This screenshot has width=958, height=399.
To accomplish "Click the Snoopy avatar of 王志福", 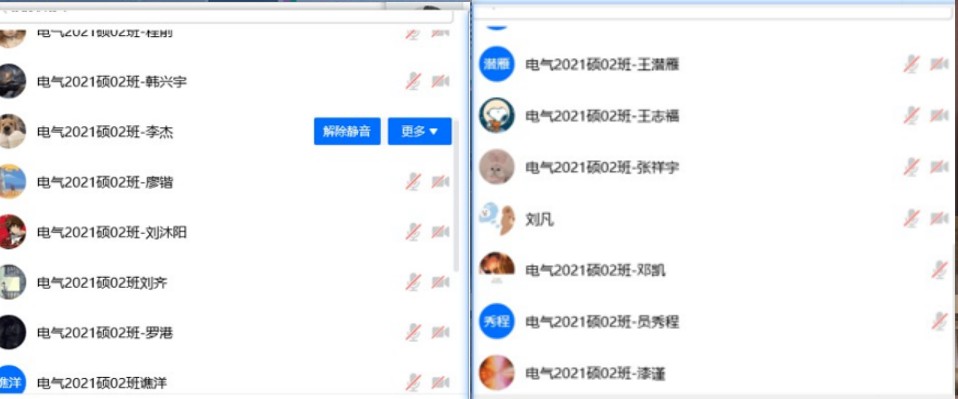I will (x=497, y=115).
